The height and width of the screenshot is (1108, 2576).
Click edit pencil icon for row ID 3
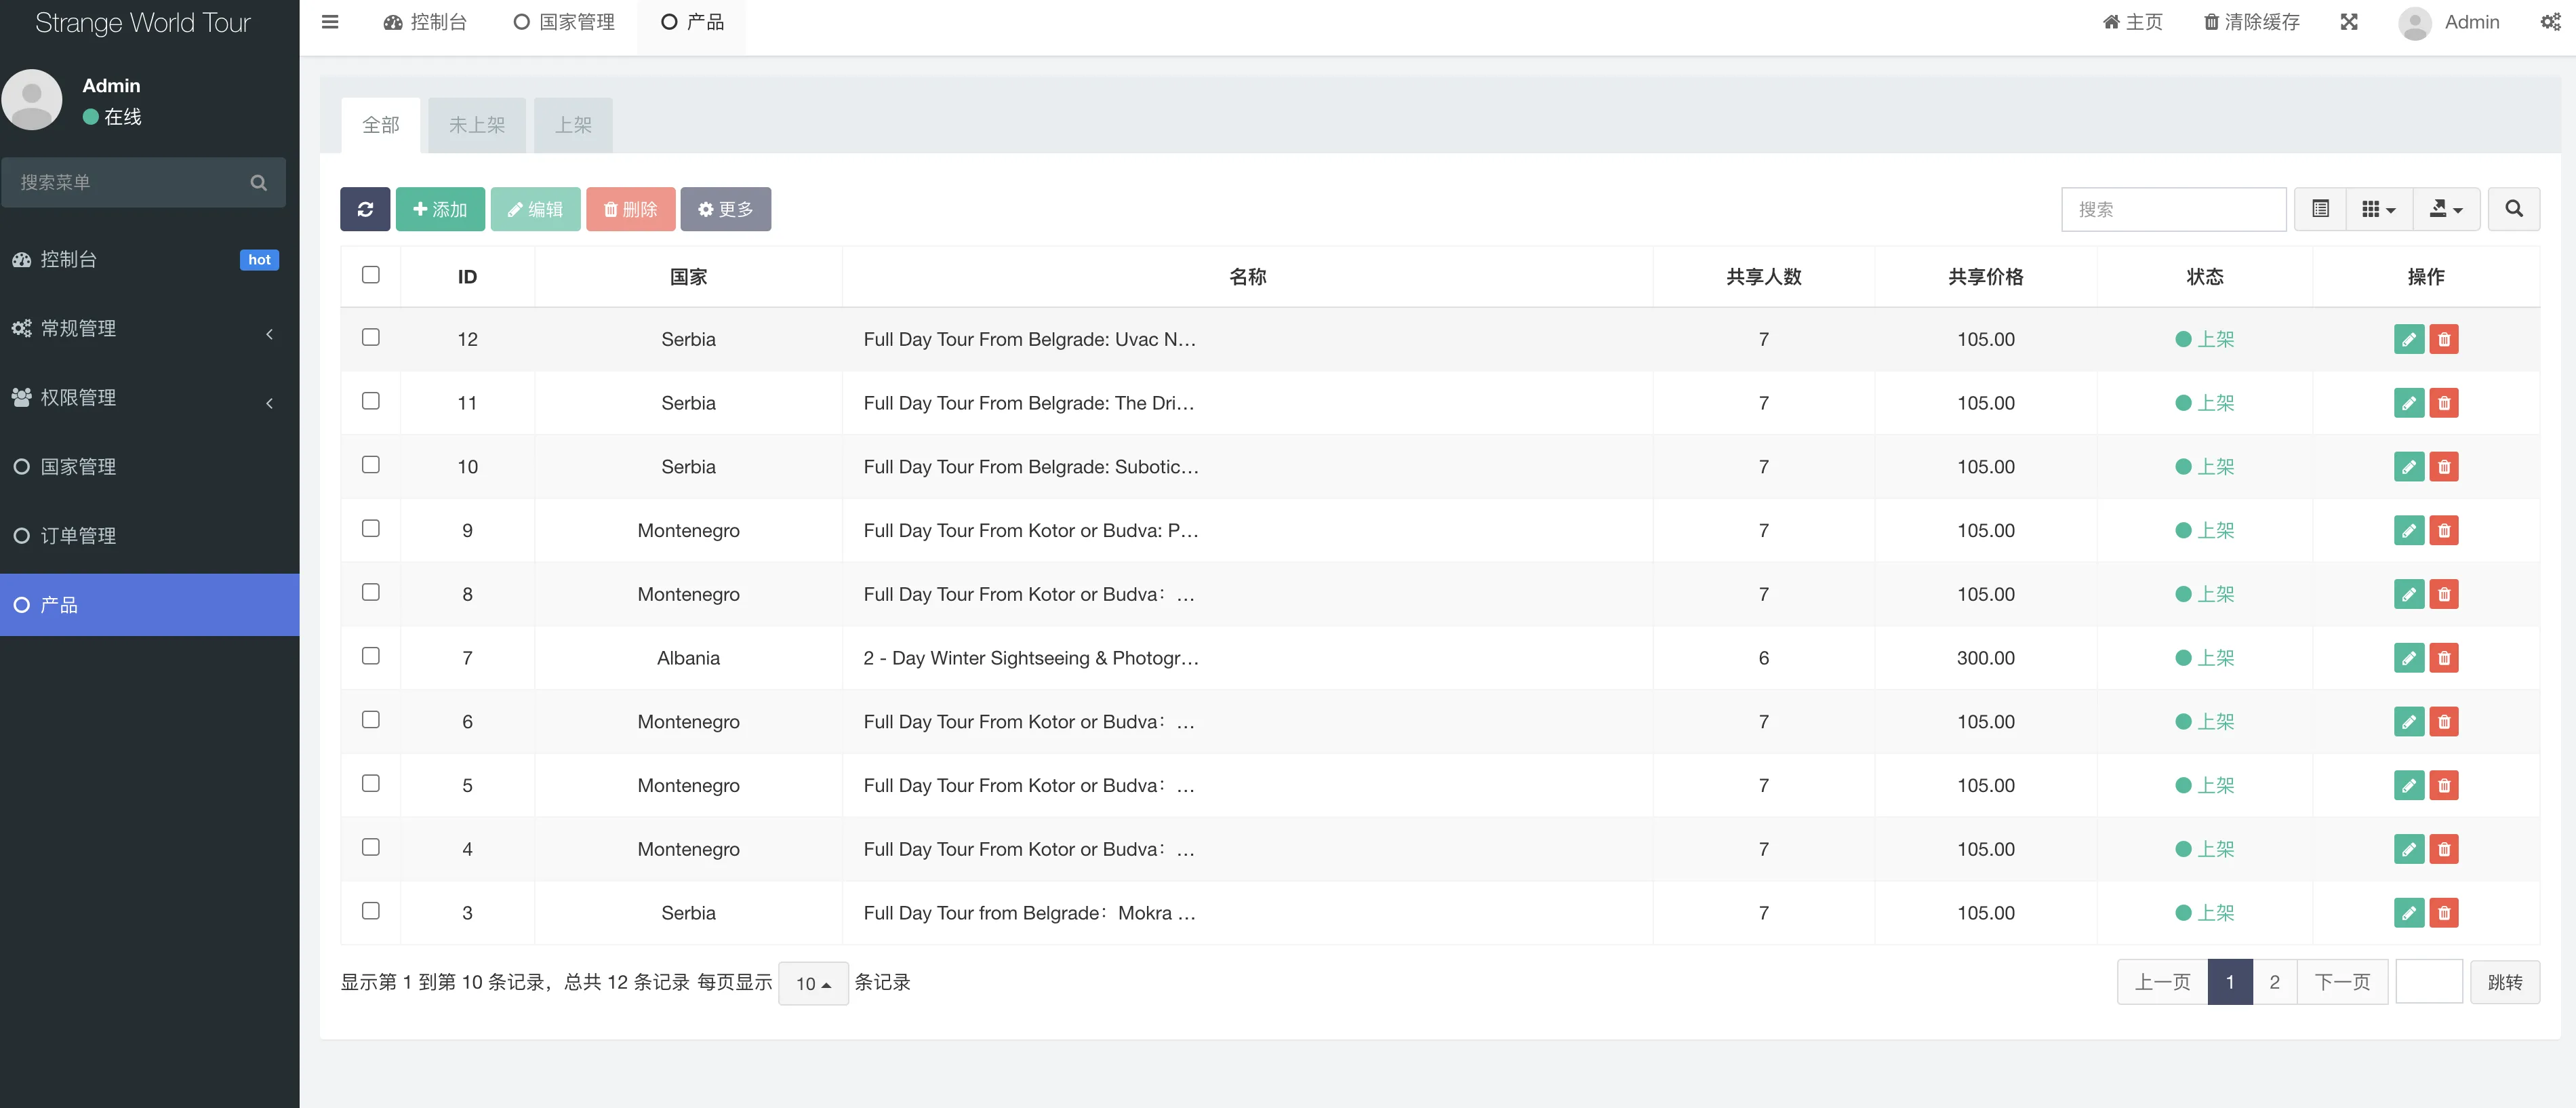pos(2409,913)
